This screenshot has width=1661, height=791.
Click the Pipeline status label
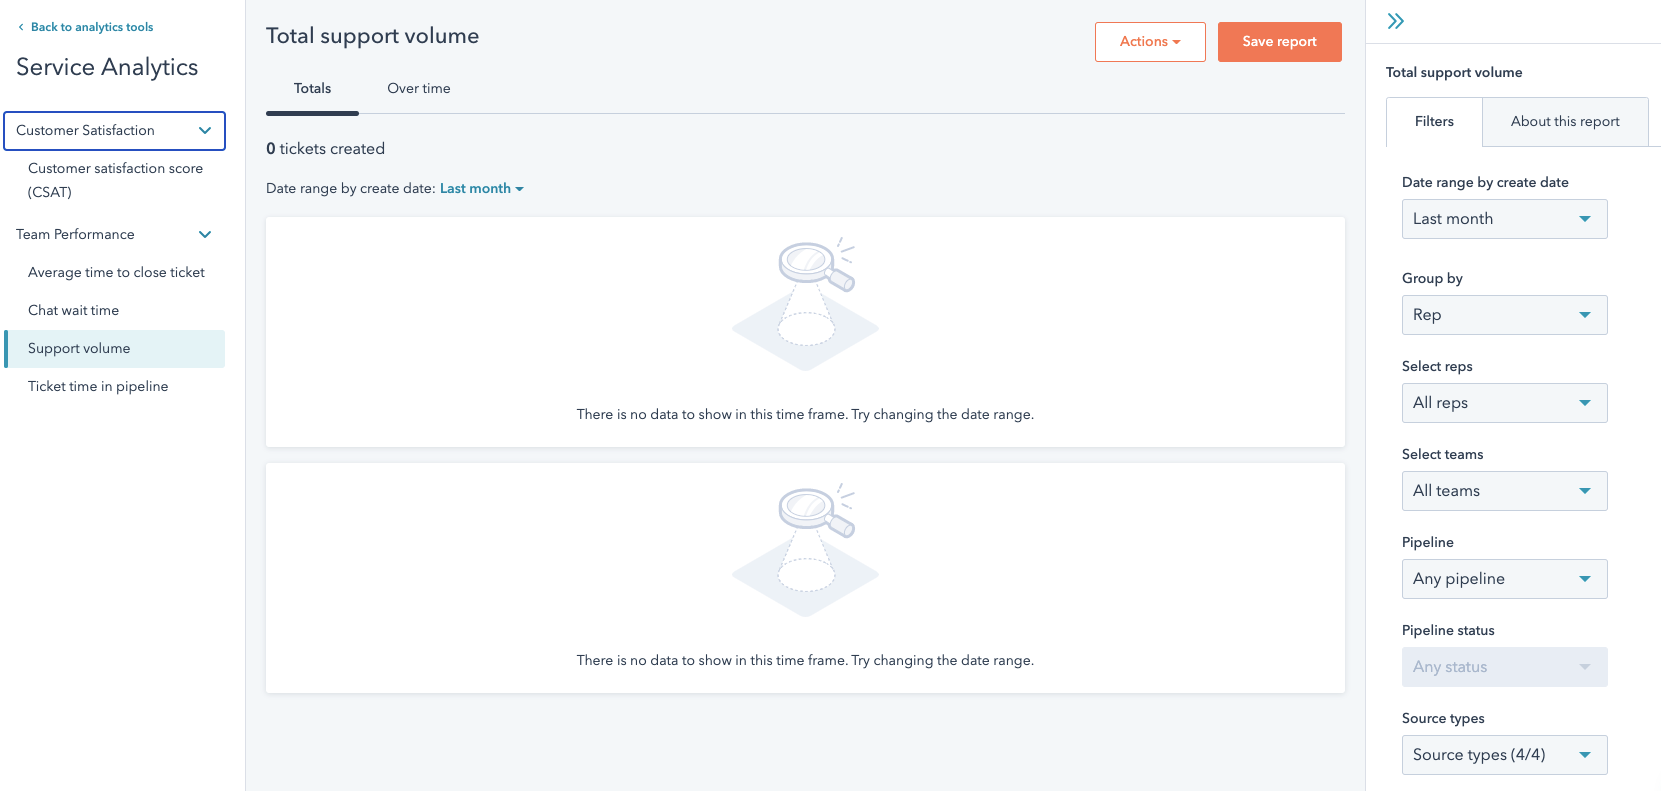[1448, 630]
